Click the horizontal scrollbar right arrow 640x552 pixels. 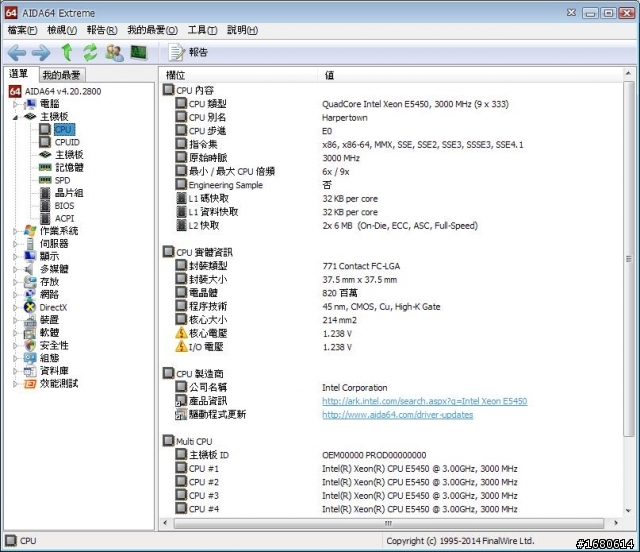tap(616, 523)
